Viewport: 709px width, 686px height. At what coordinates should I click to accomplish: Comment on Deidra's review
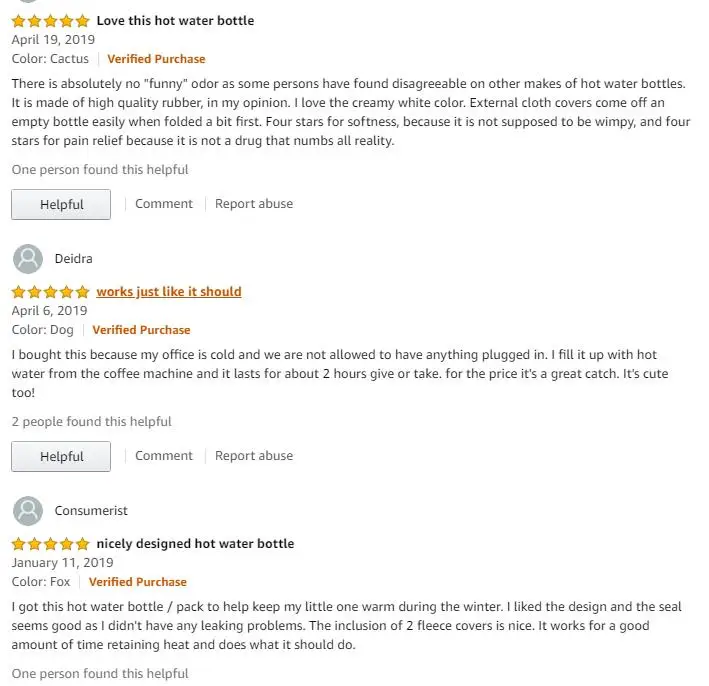click(x=164, y=456)
